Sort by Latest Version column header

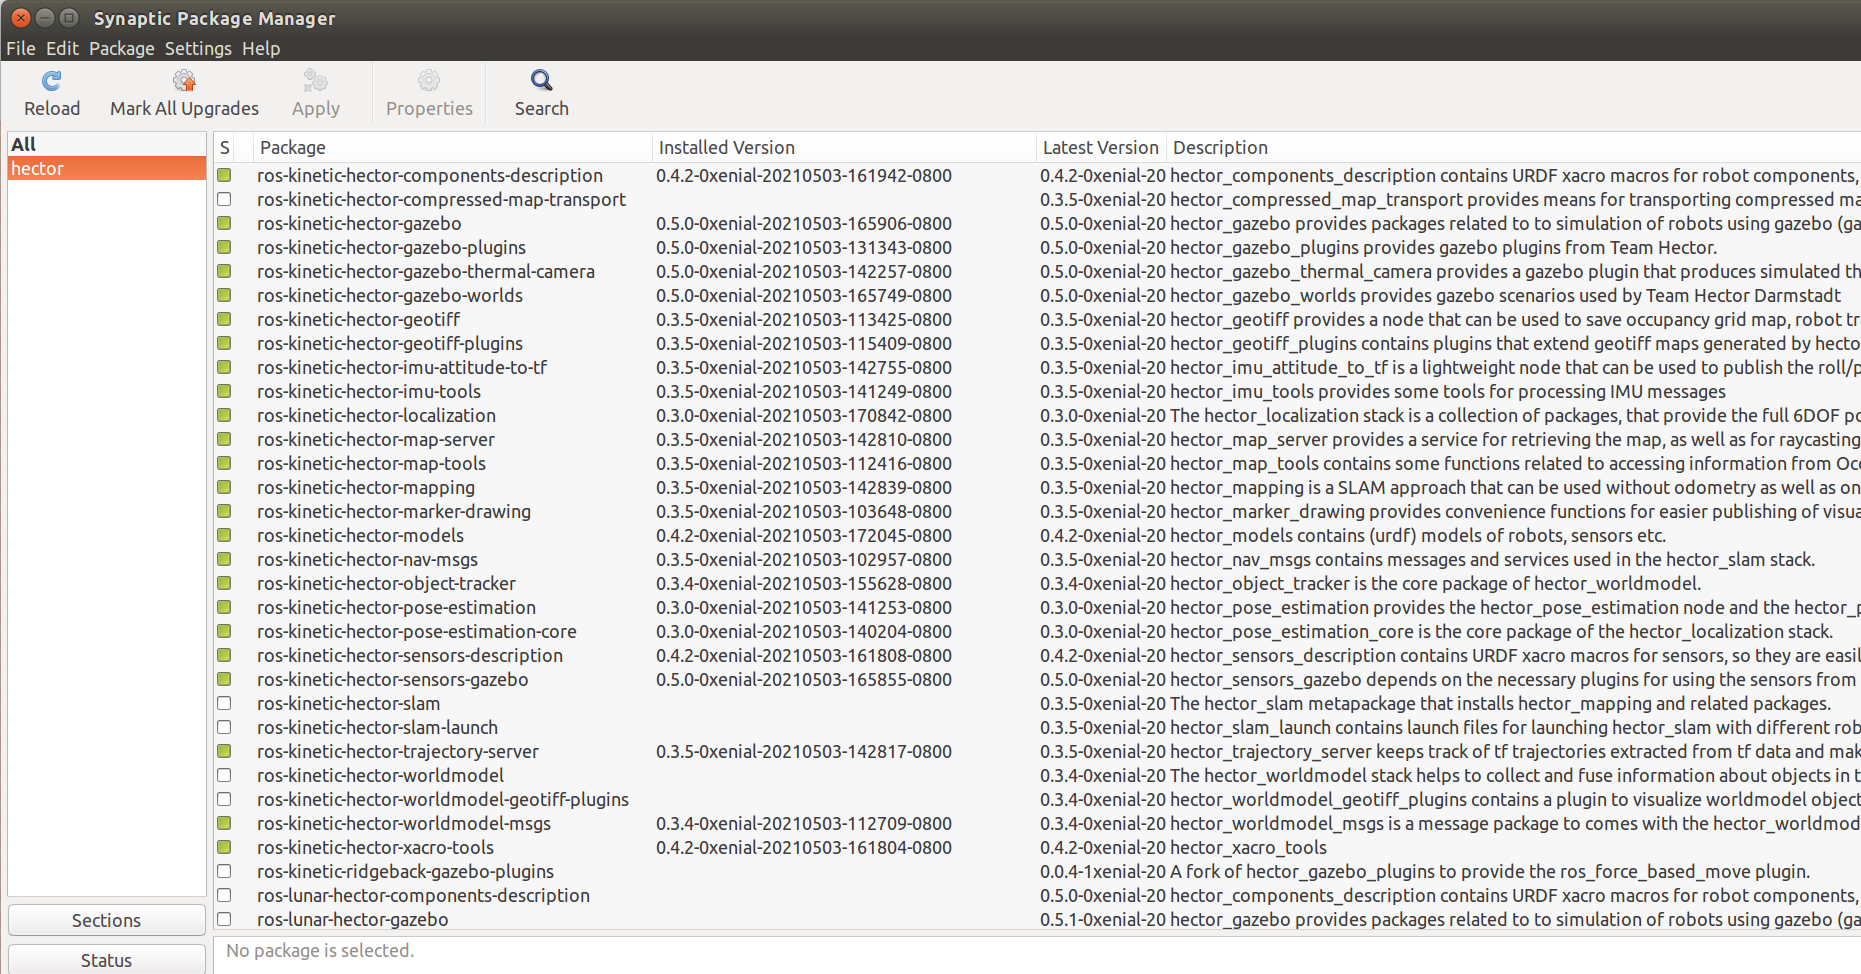pos(1101,147)
